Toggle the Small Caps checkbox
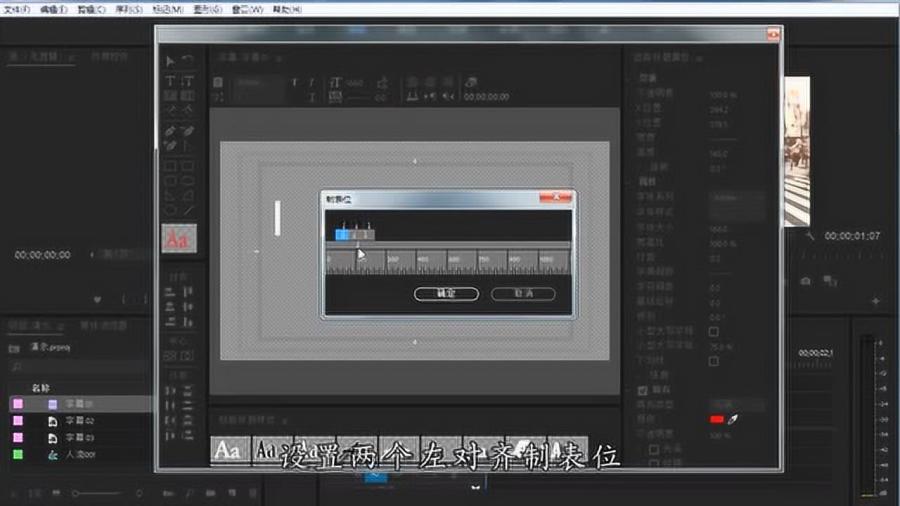The height and width of the screenshot is (506, 900). tap(713, 331)
